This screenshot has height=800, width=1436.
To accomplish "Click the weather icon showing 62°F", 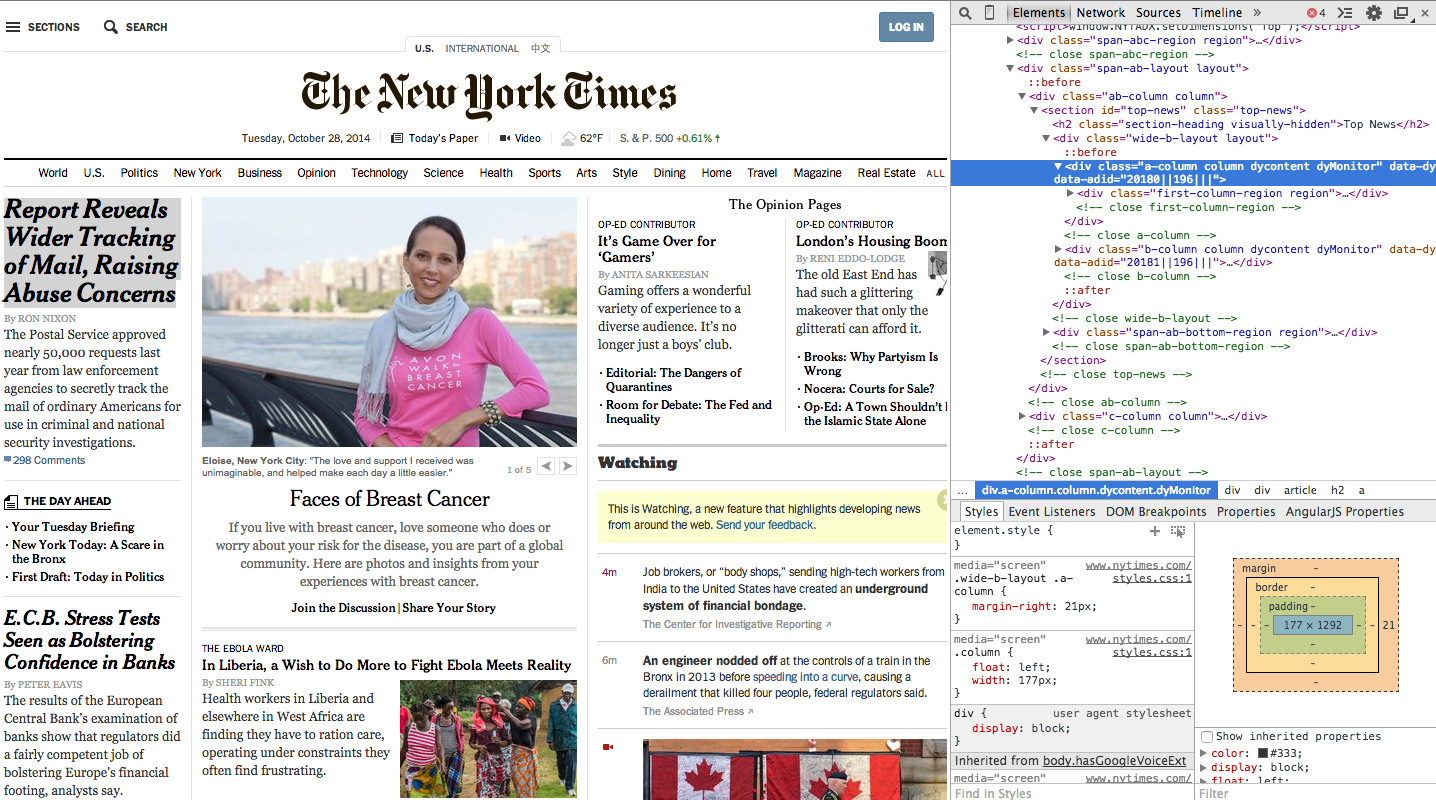I will pyautogui.click(x=568, y=138).
